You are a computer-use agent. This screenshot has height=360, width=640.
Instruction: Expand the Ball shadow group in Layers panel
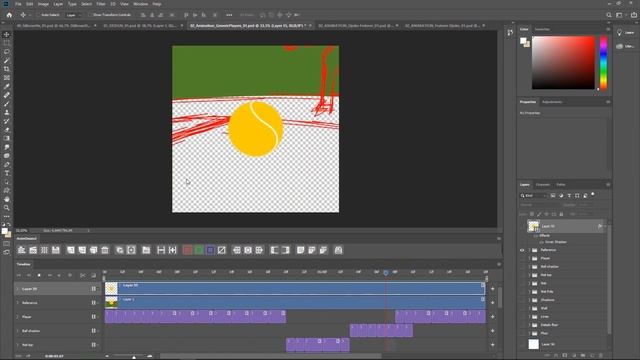[530, 267]
